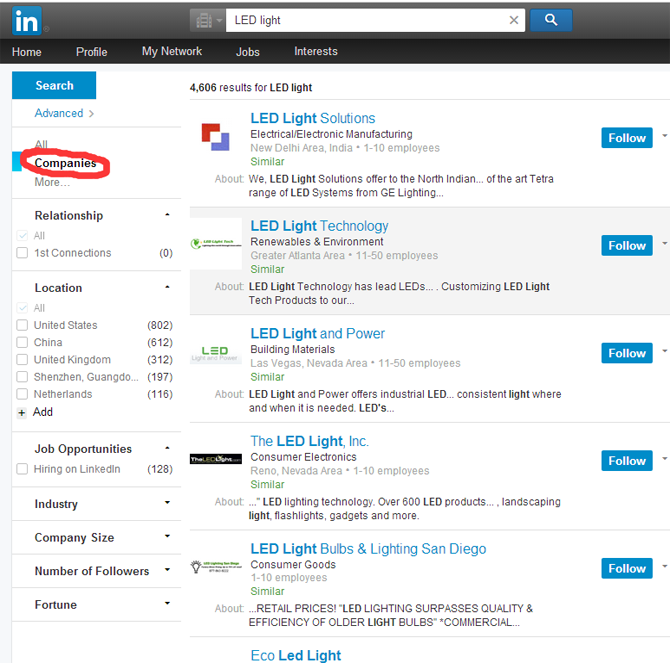670x663 pixels.
Task: Click the plus icon to Add location
Action: click(x=22, y=412)
